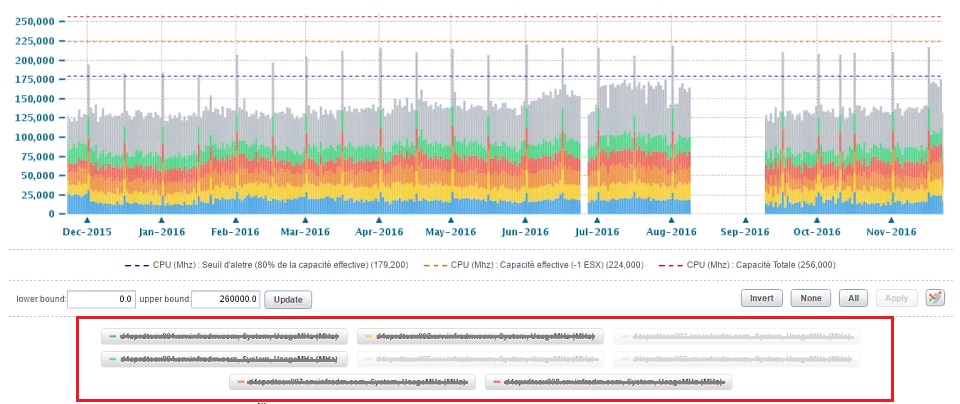Select All series button
Image resolution: width=960 pixels, height=404 pixels.
pos(853,298)
